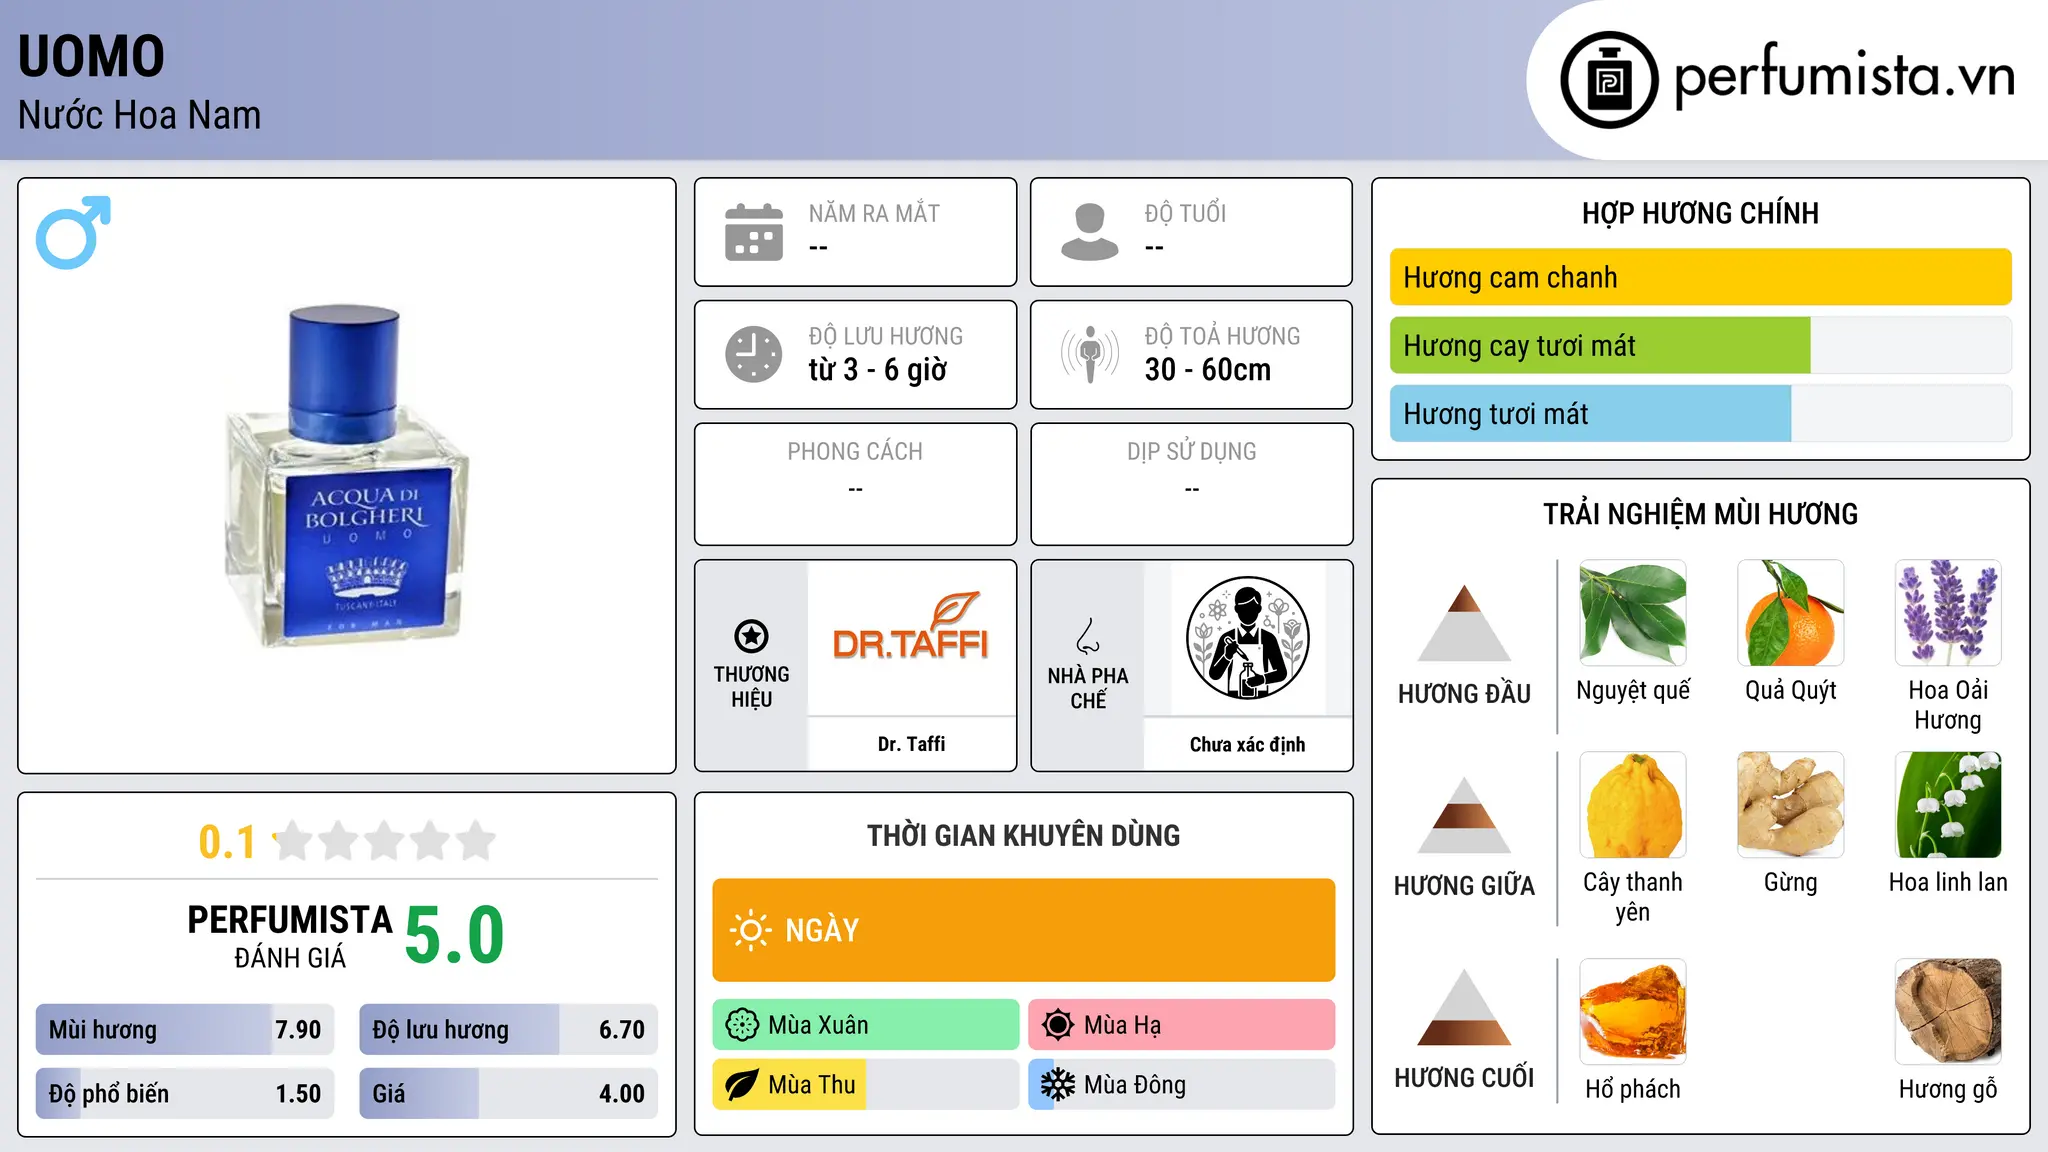Click the 0.1 user rating score

(227, 842)
